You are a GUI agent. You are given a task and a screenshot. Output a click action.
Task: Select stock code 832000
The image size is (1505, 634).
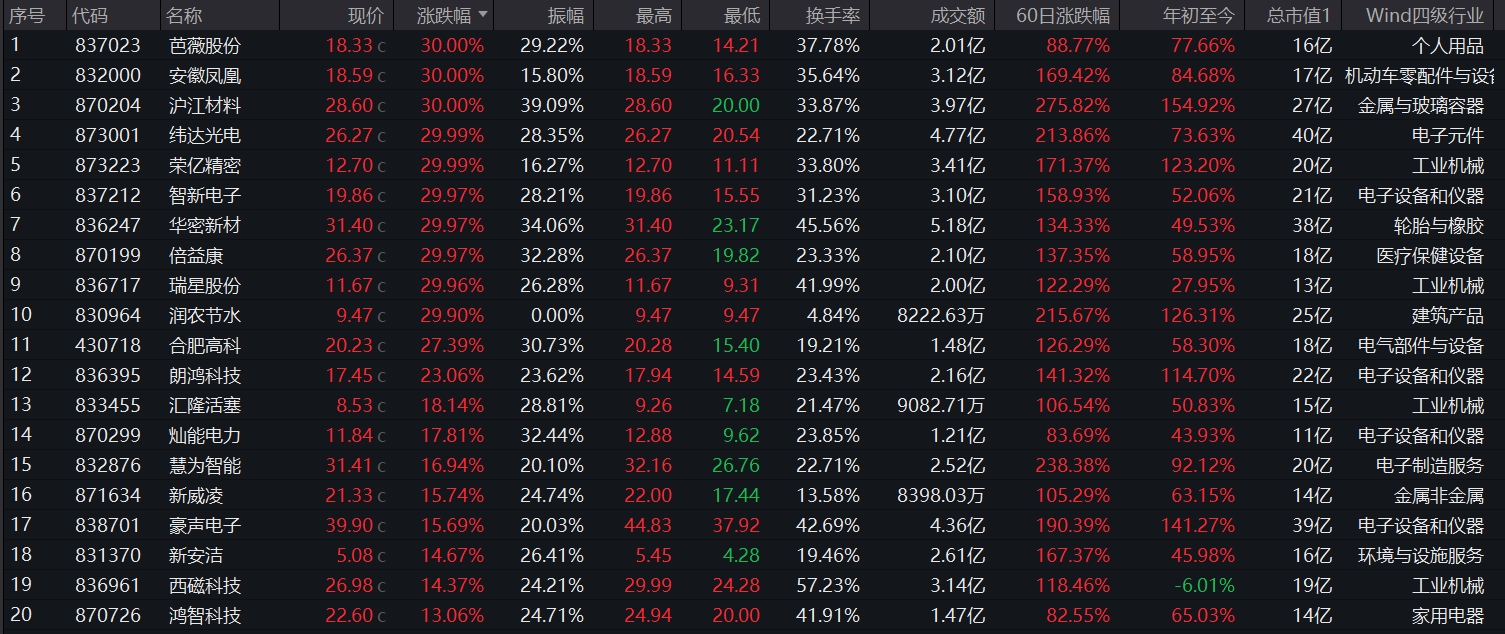[108, 75]
